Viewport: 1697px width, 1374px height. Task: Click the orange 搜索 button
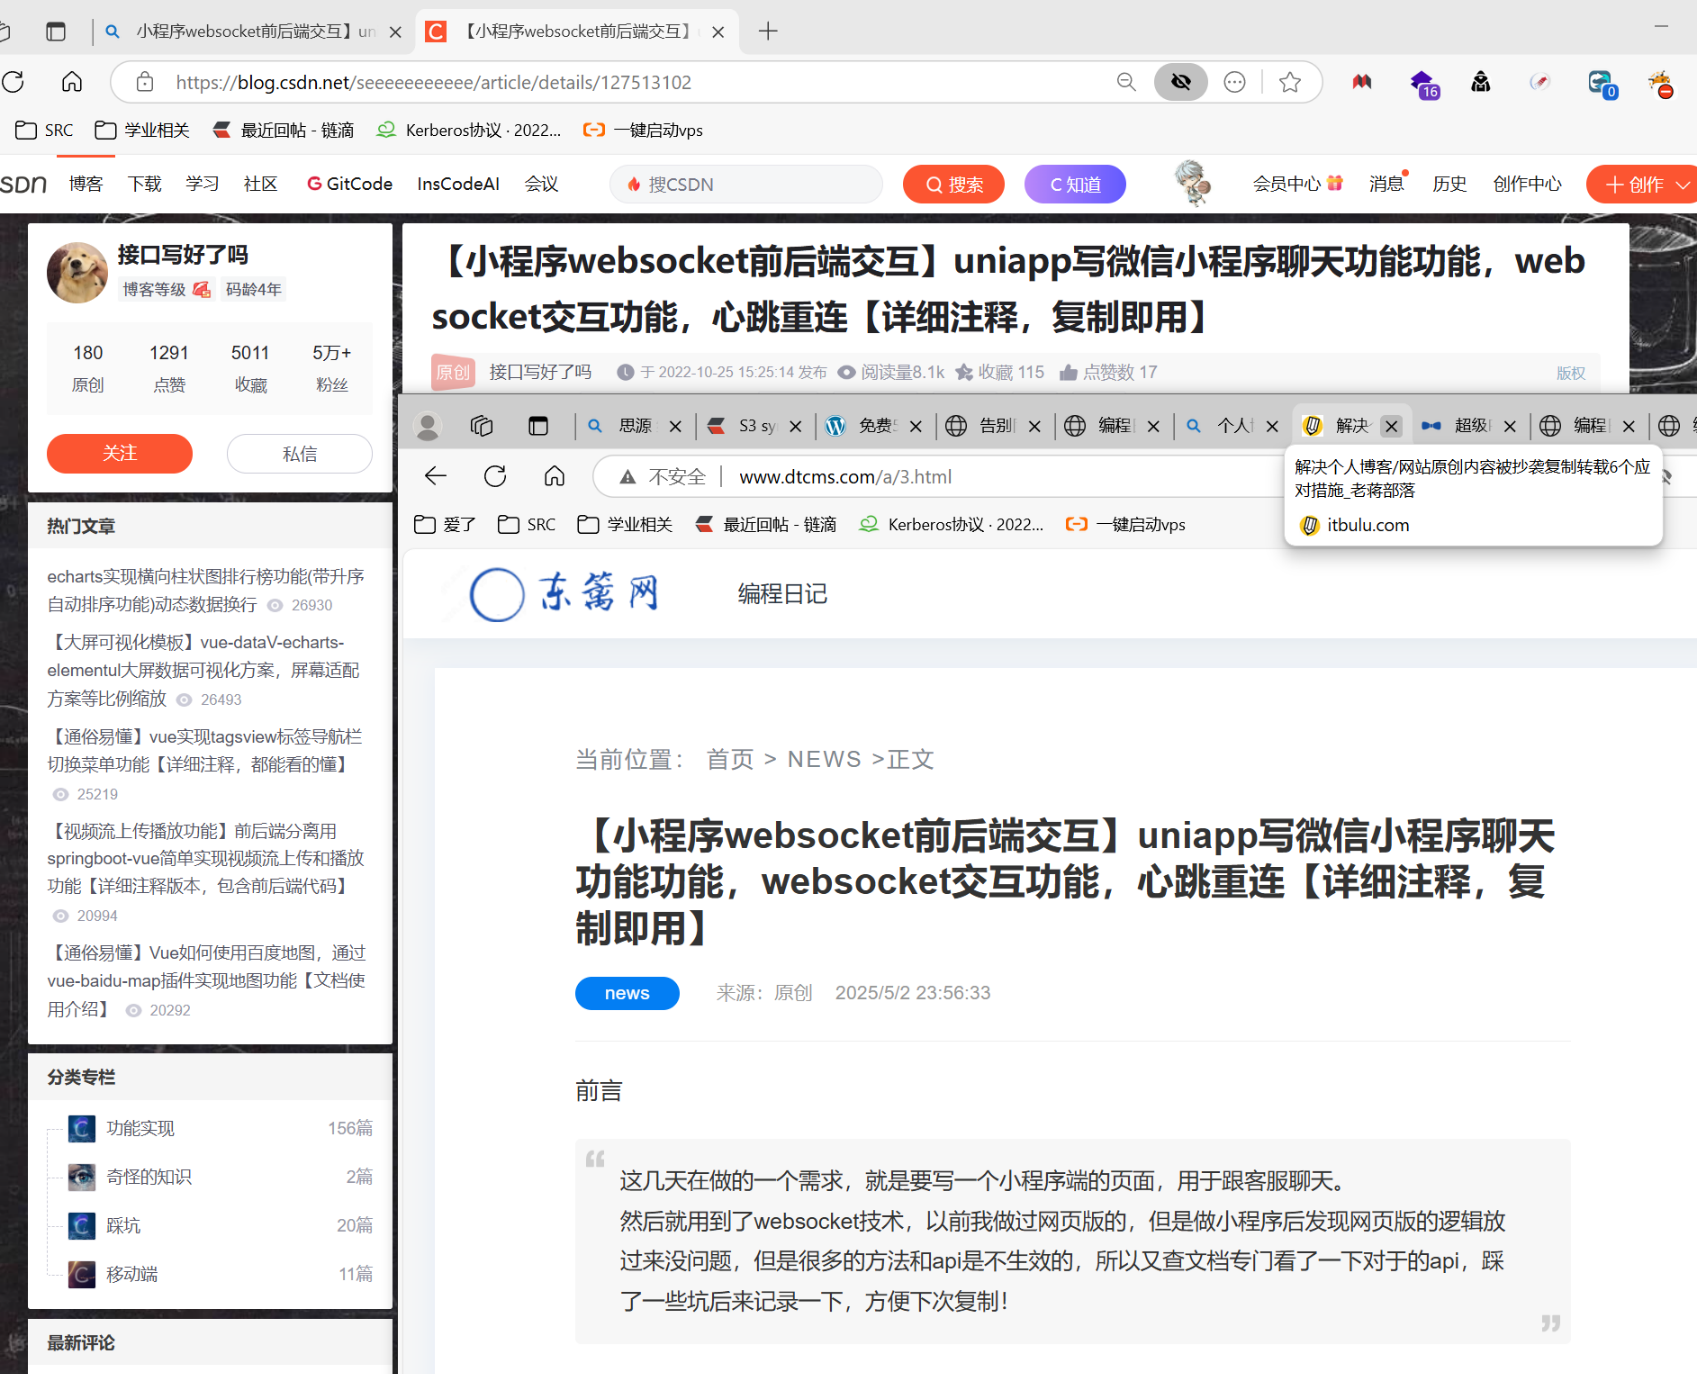tap(953, 184)
